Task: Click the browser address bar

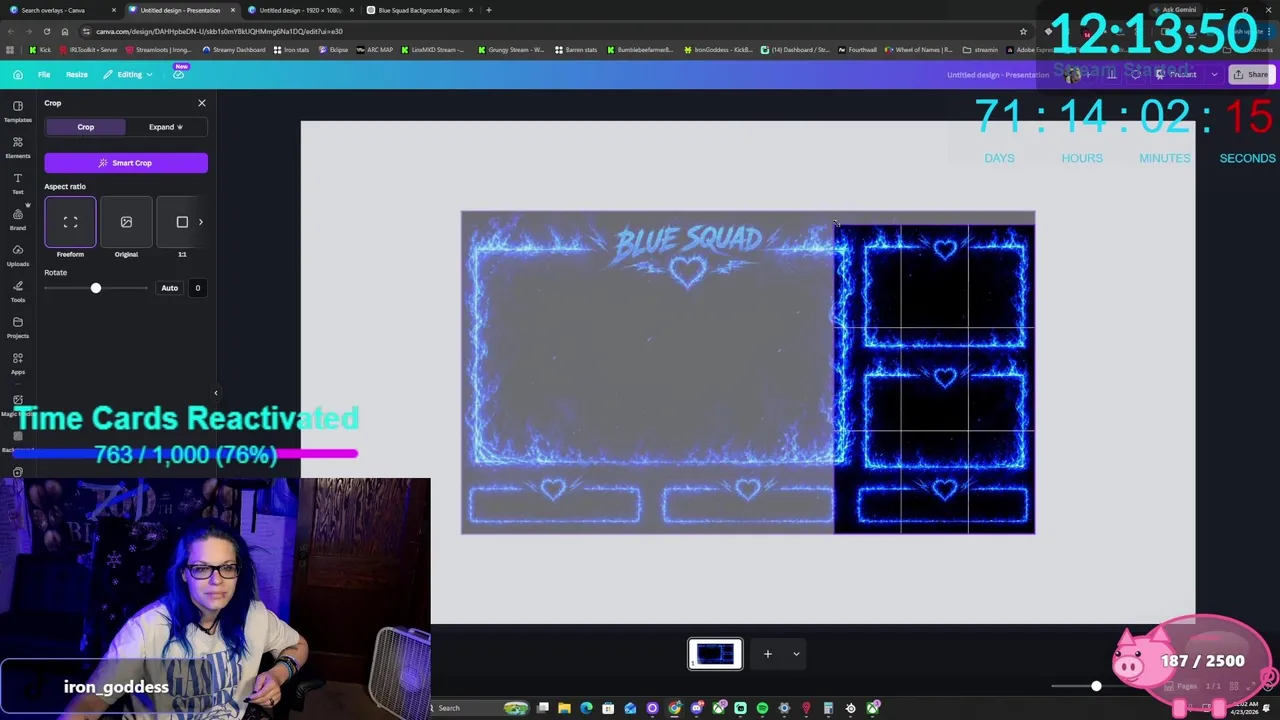Action: click(540, 31)
